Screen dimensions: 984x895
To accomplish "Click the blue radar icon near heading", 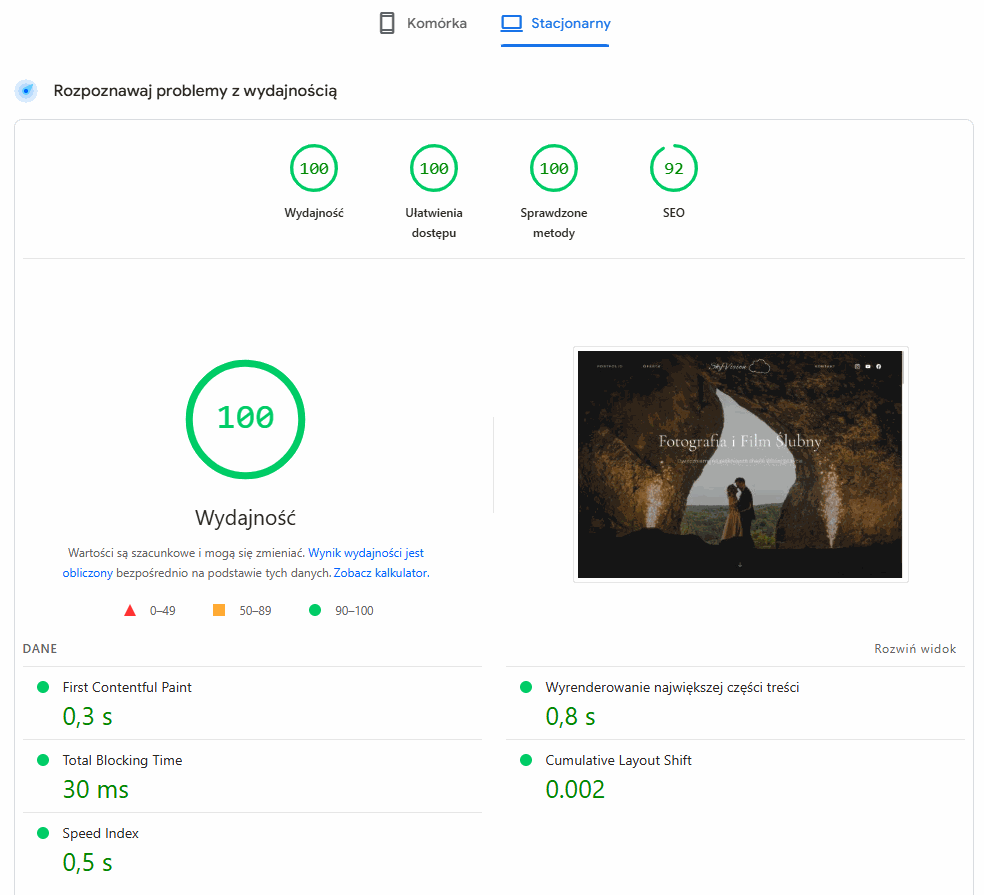I will click(26, 91).
